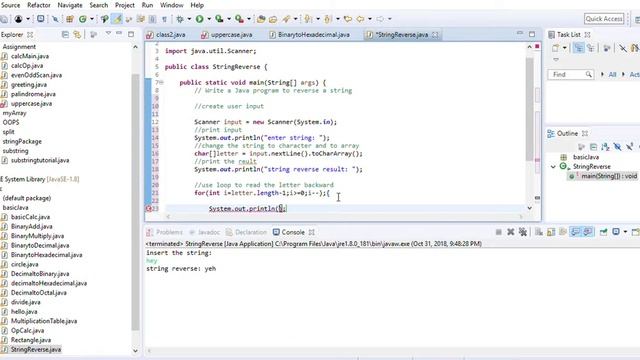Maximize the editor area
This screenshot has height=360, width=640.
click(532, 34)
